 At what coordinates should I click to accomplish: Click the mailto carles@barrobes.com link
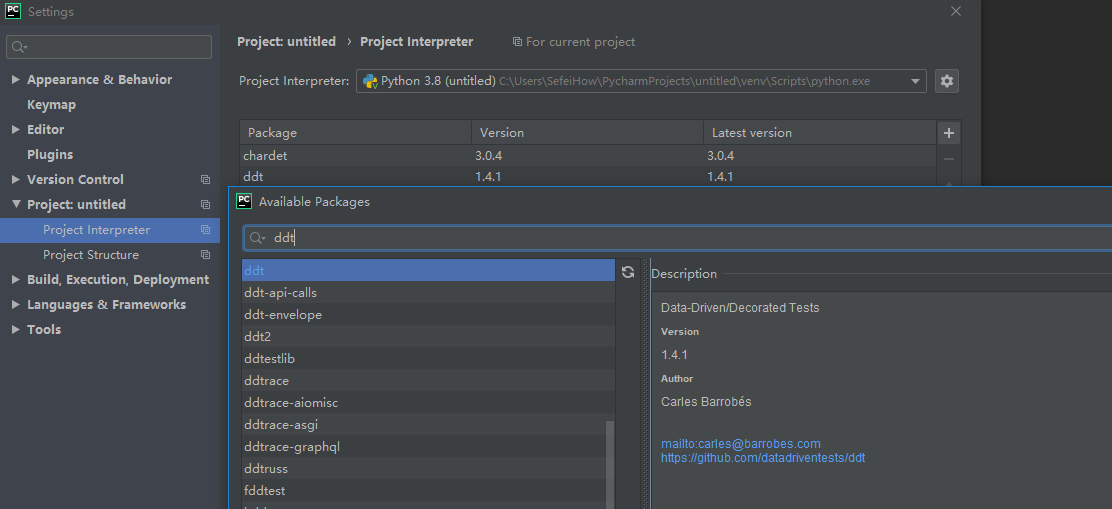point(740,444)
